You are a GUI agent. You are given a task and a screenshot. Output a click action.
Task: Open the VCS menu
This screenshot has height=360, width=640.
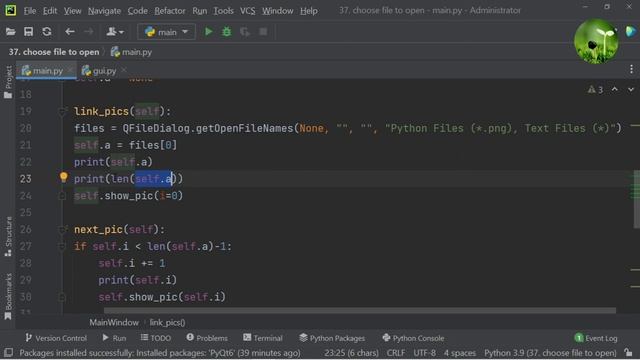[247, 11]
